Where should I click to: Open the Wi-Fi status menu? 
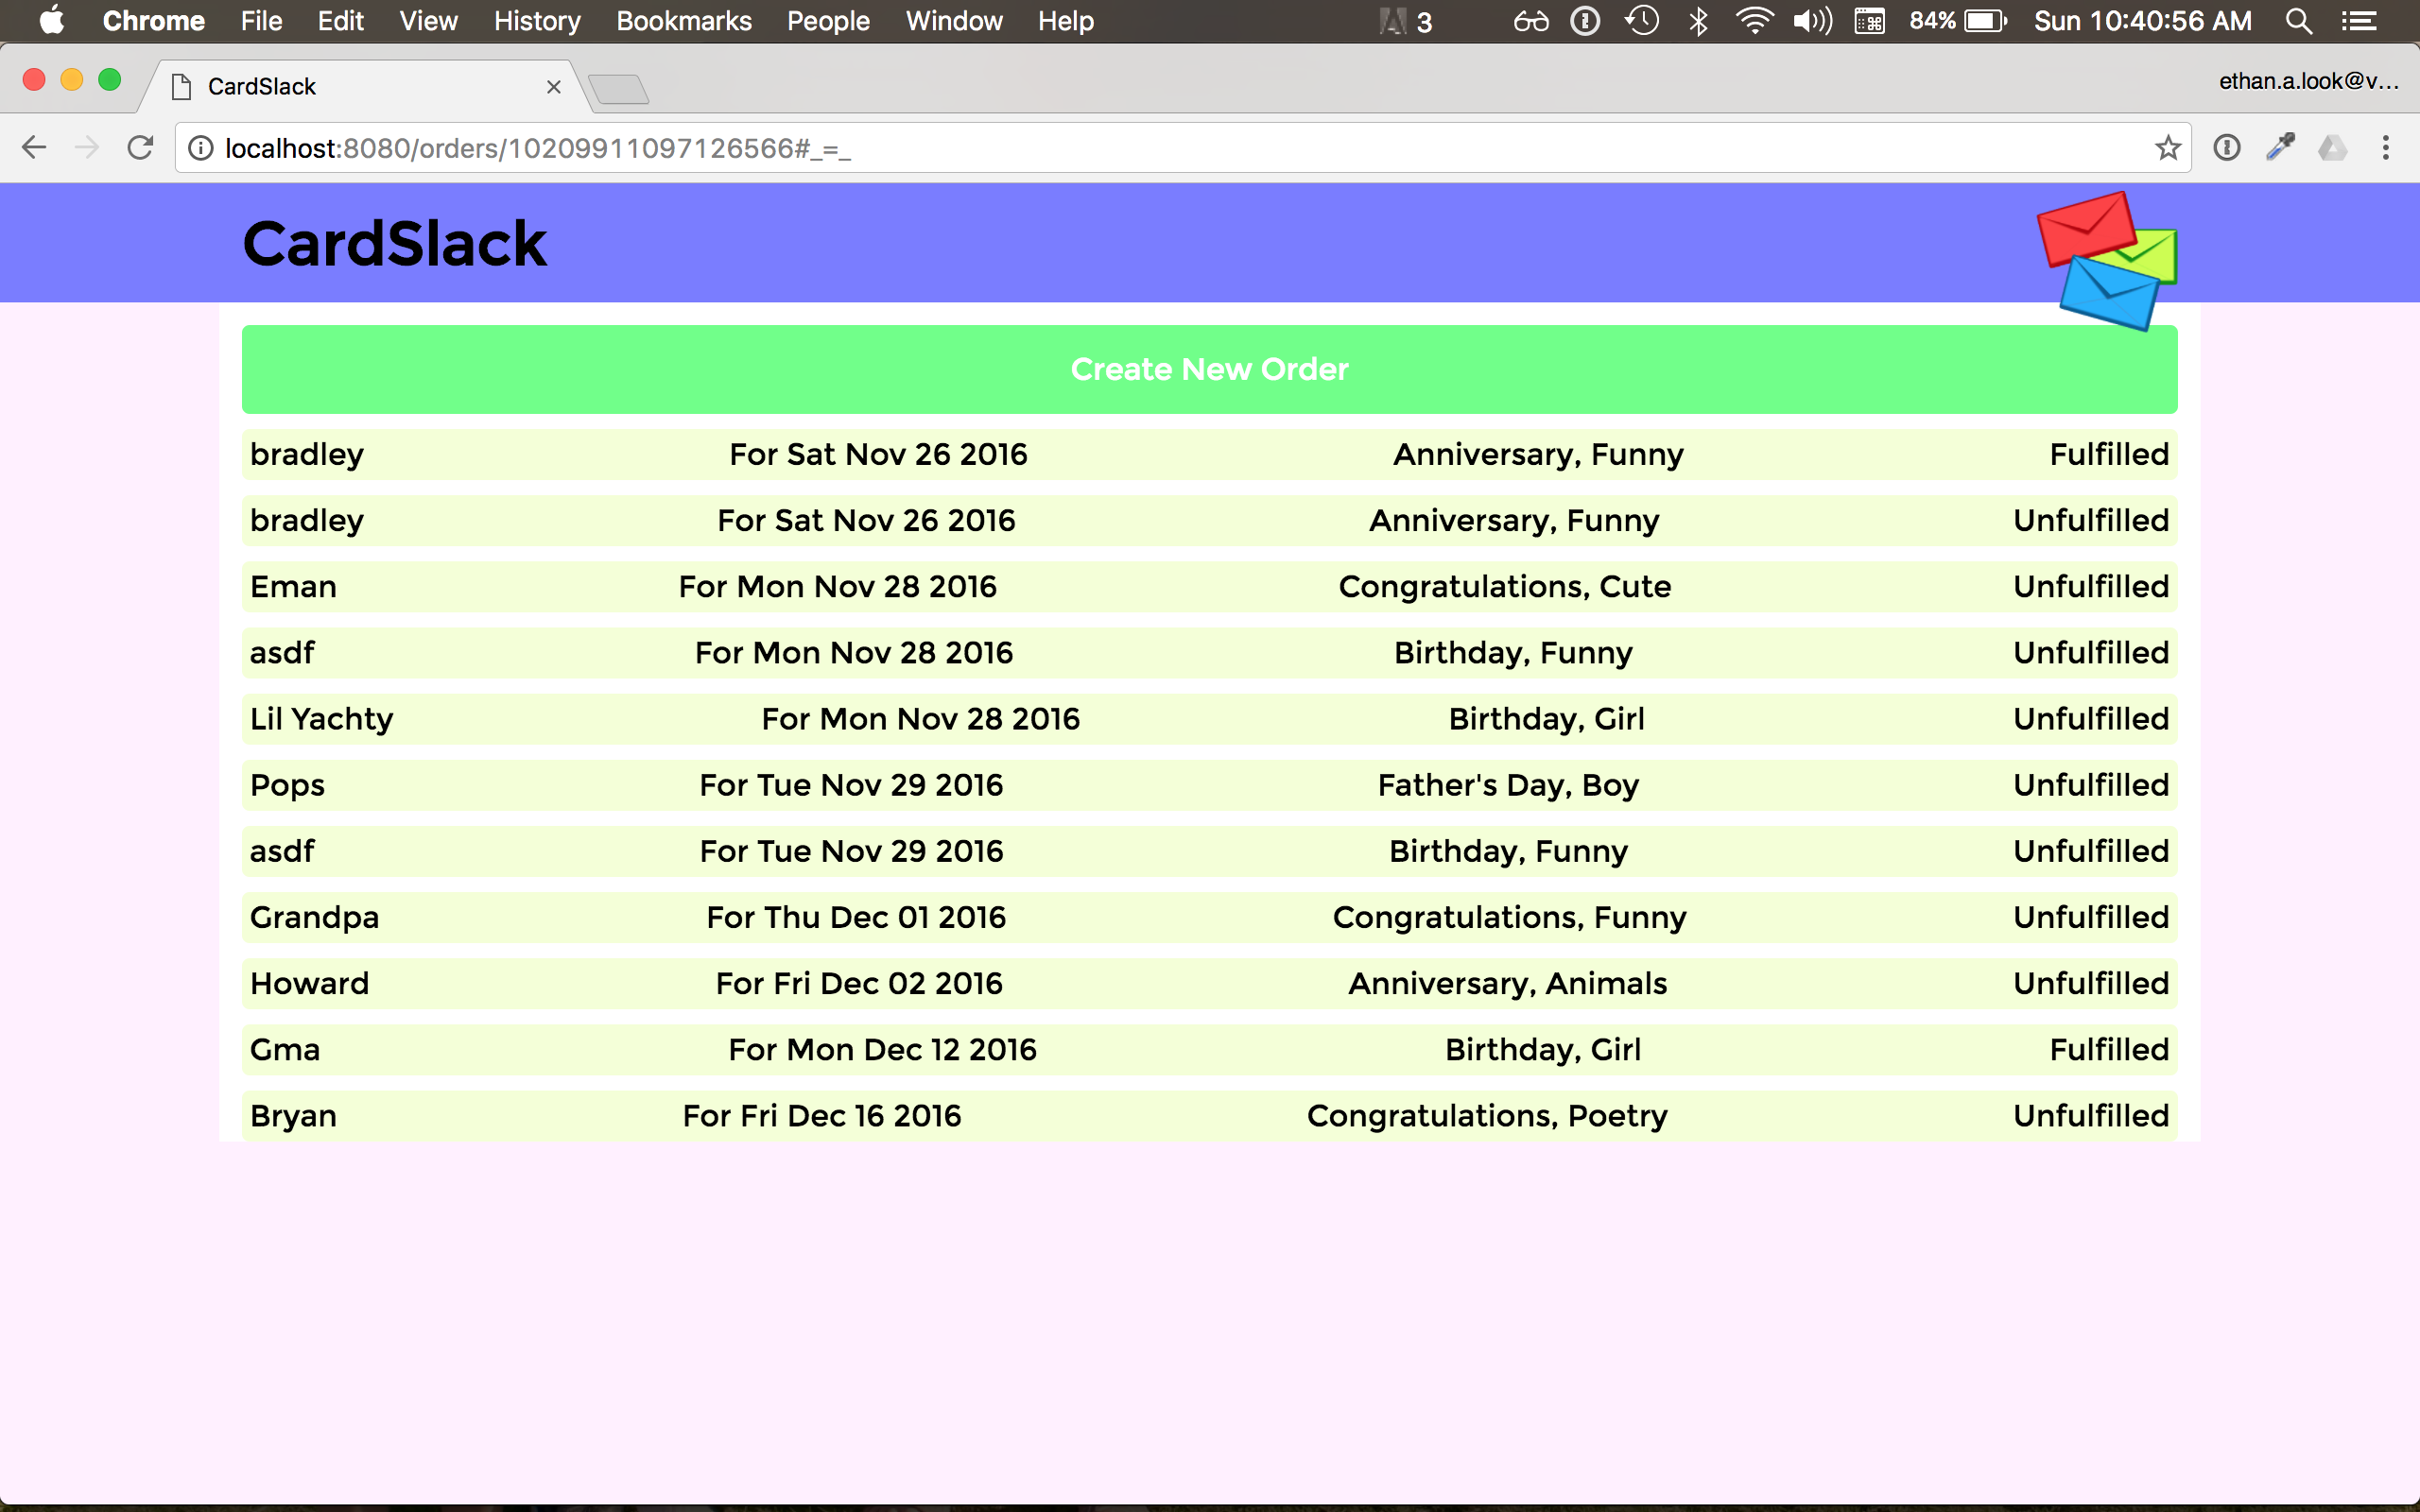tap(1754, 21)
